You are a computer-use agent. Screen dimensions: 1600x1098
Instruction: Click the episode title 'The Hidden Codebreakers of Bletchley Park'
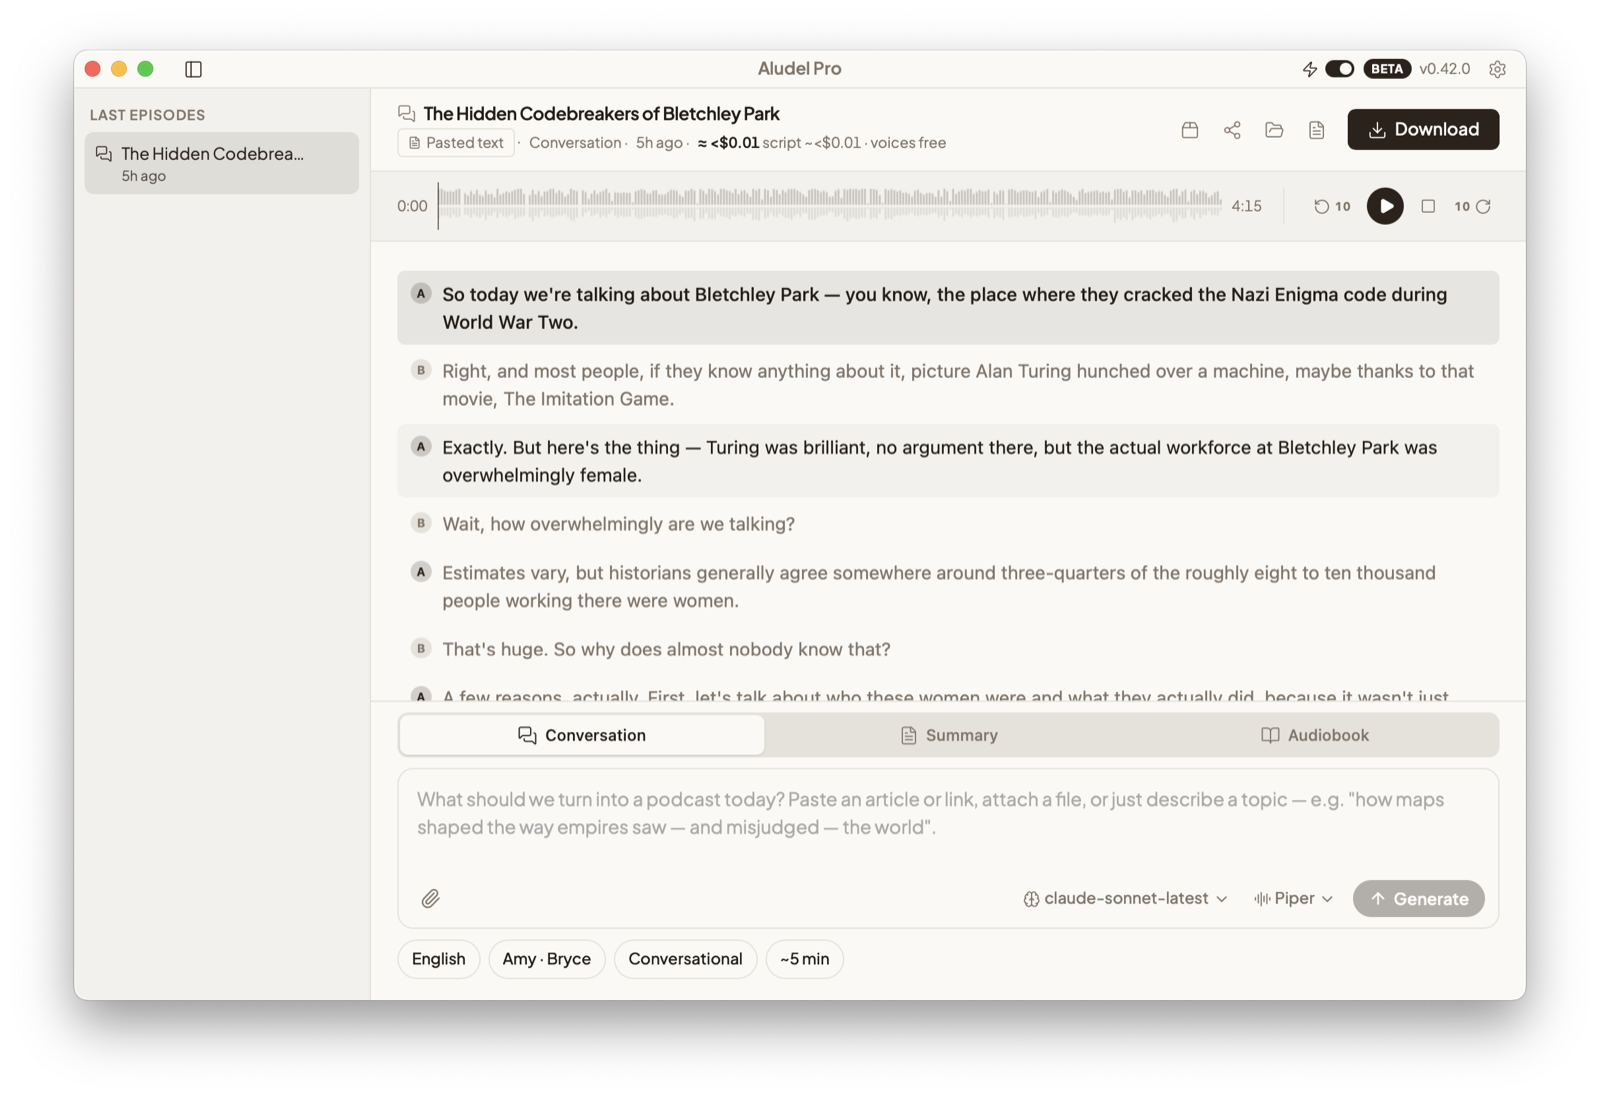601,114
